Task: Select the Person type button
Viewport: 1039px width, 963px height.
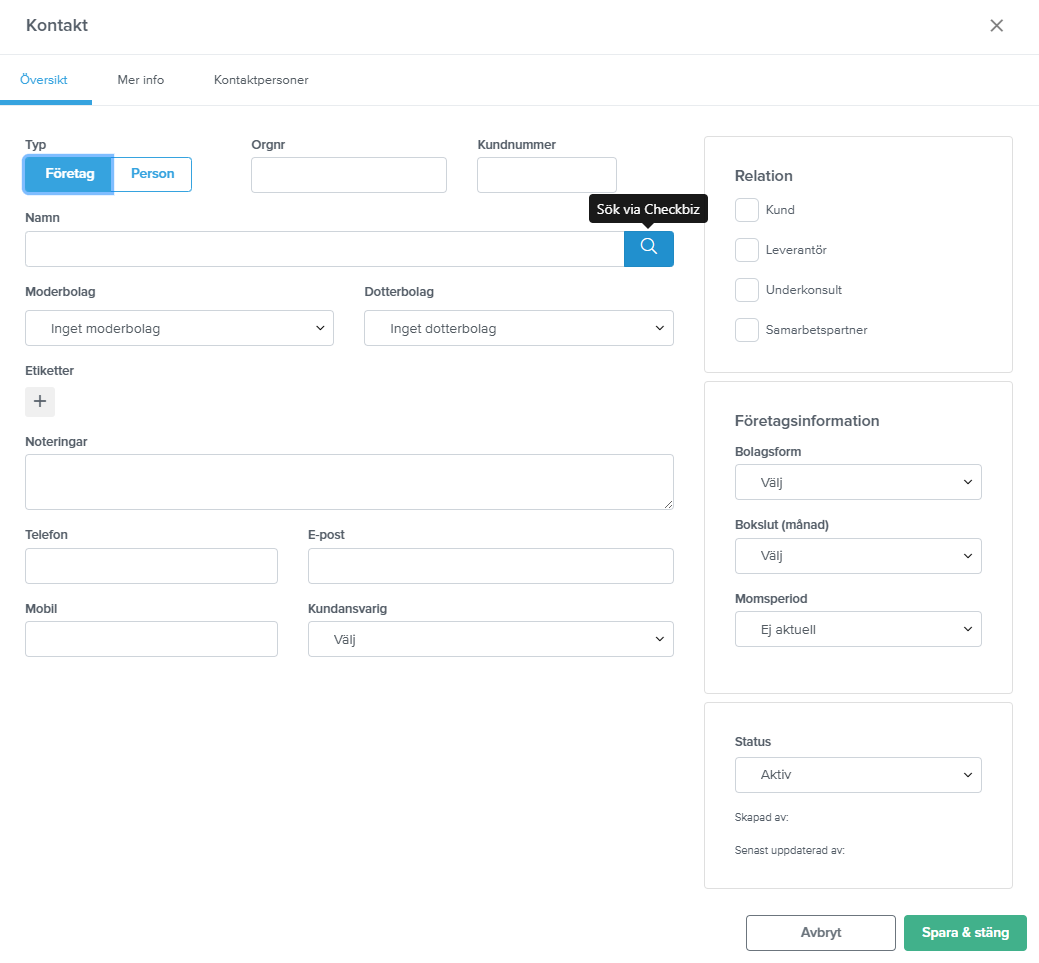Action: pos(152,174)
